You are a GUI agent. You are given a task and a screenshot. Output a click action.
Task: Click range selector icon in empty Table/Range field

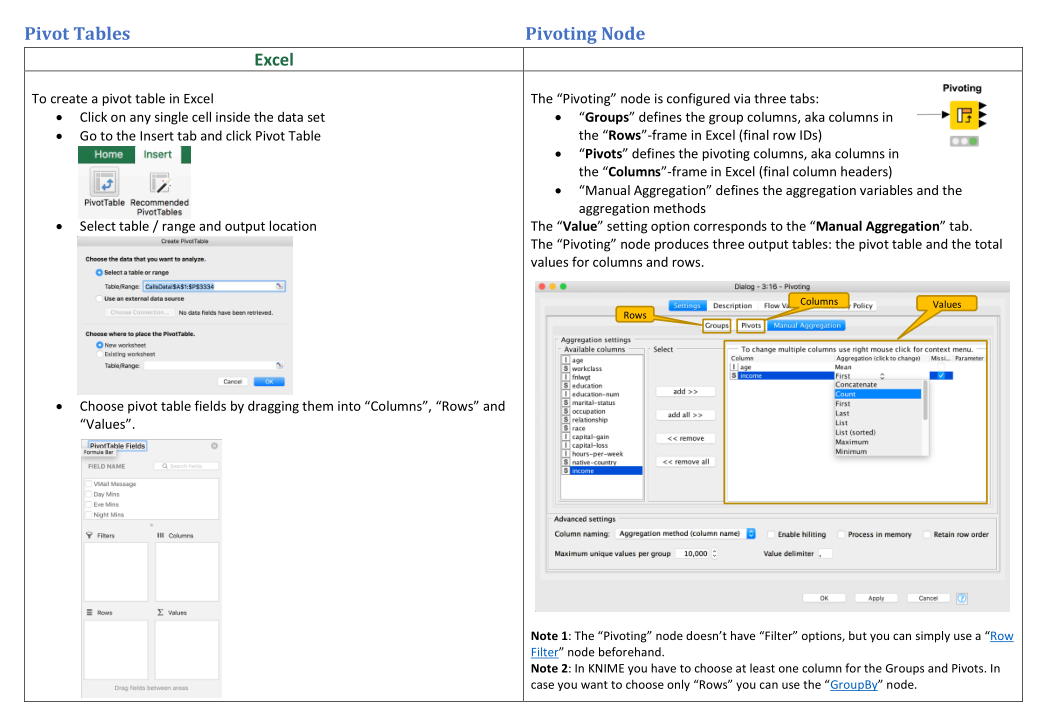[x=279, y=365]
